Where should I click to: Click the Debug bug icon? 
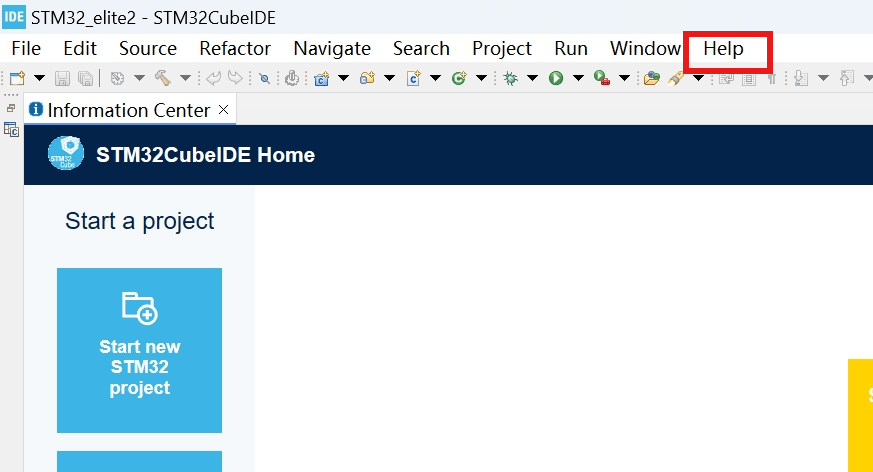[510, 77]
